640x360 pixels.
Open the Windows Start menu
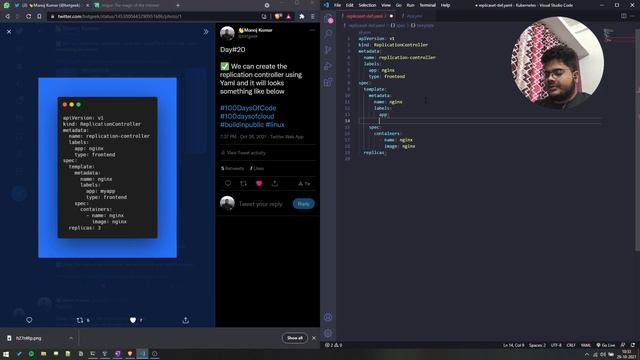[x=6, y=354]
